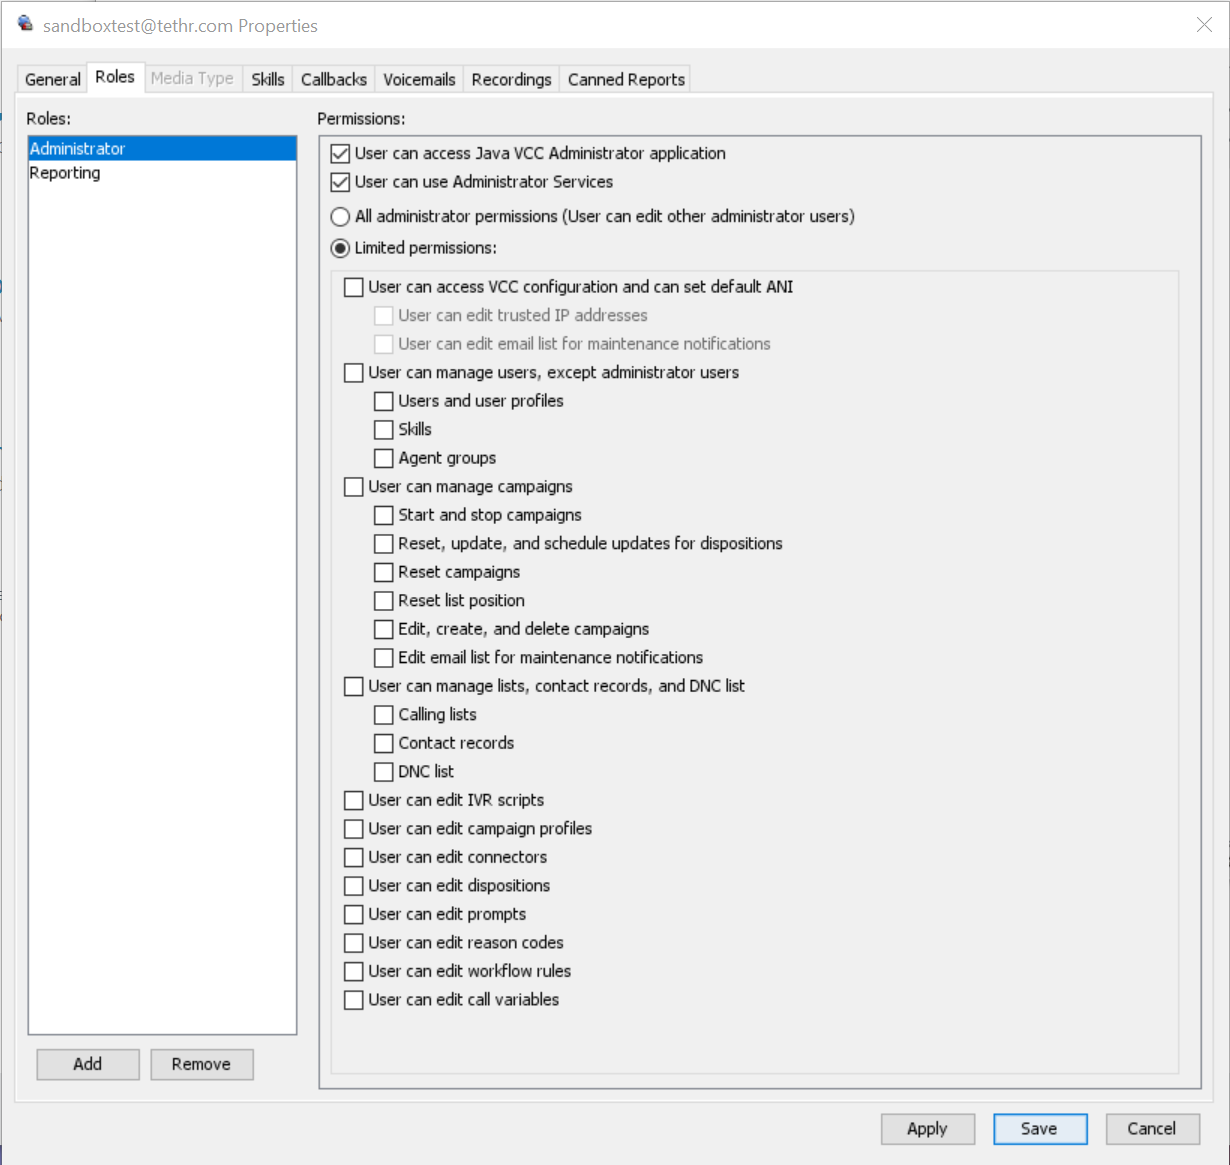Select the Administrator role

pos(77,149)
